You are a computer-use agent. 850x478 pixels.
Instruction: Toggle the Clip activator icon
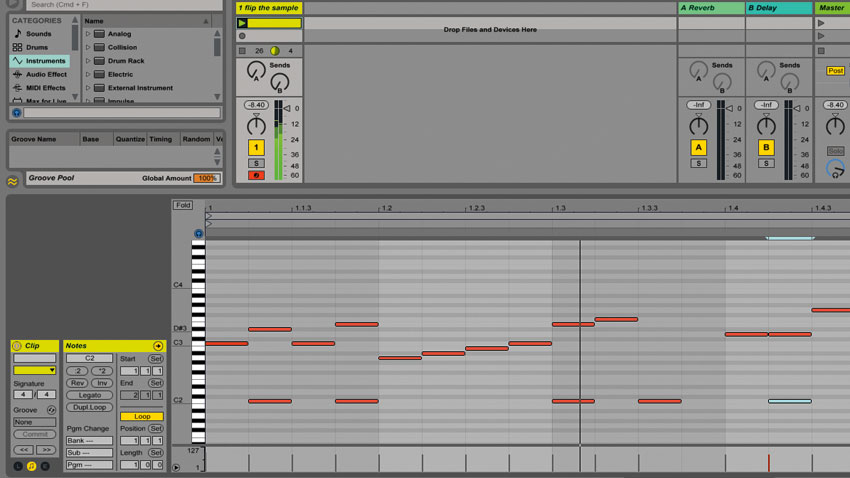[17, 346]
